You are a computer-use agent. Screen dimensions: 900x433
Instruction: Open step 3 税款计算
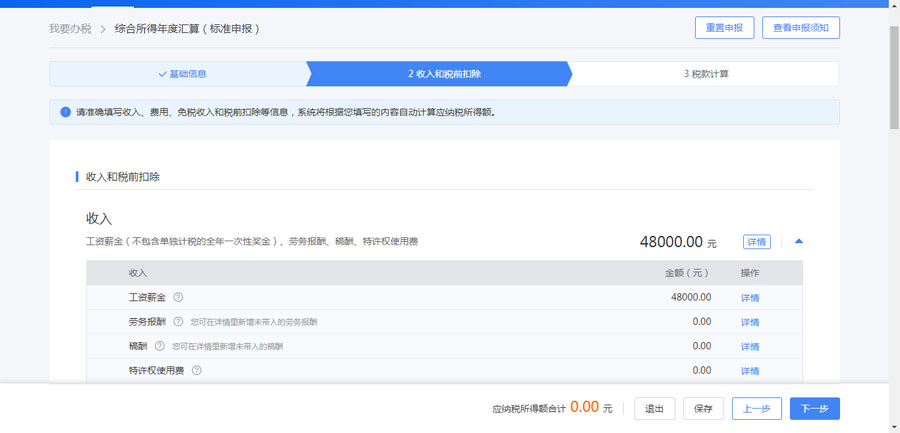(x=704, y=74)
